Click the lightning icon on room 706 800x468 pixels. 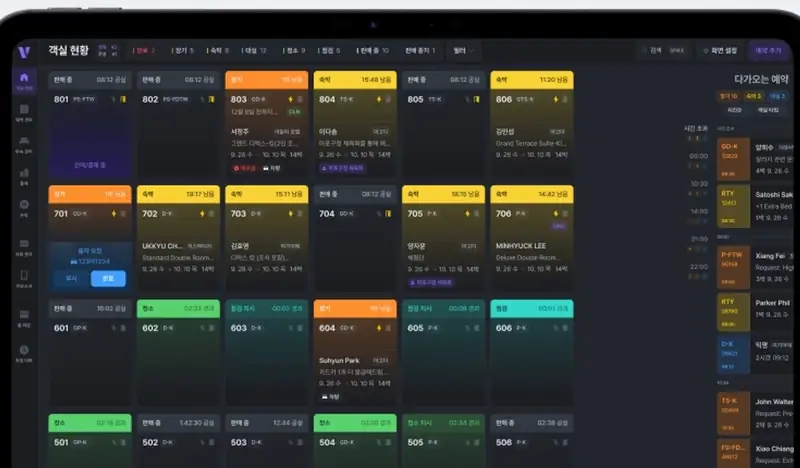point(556,213)
